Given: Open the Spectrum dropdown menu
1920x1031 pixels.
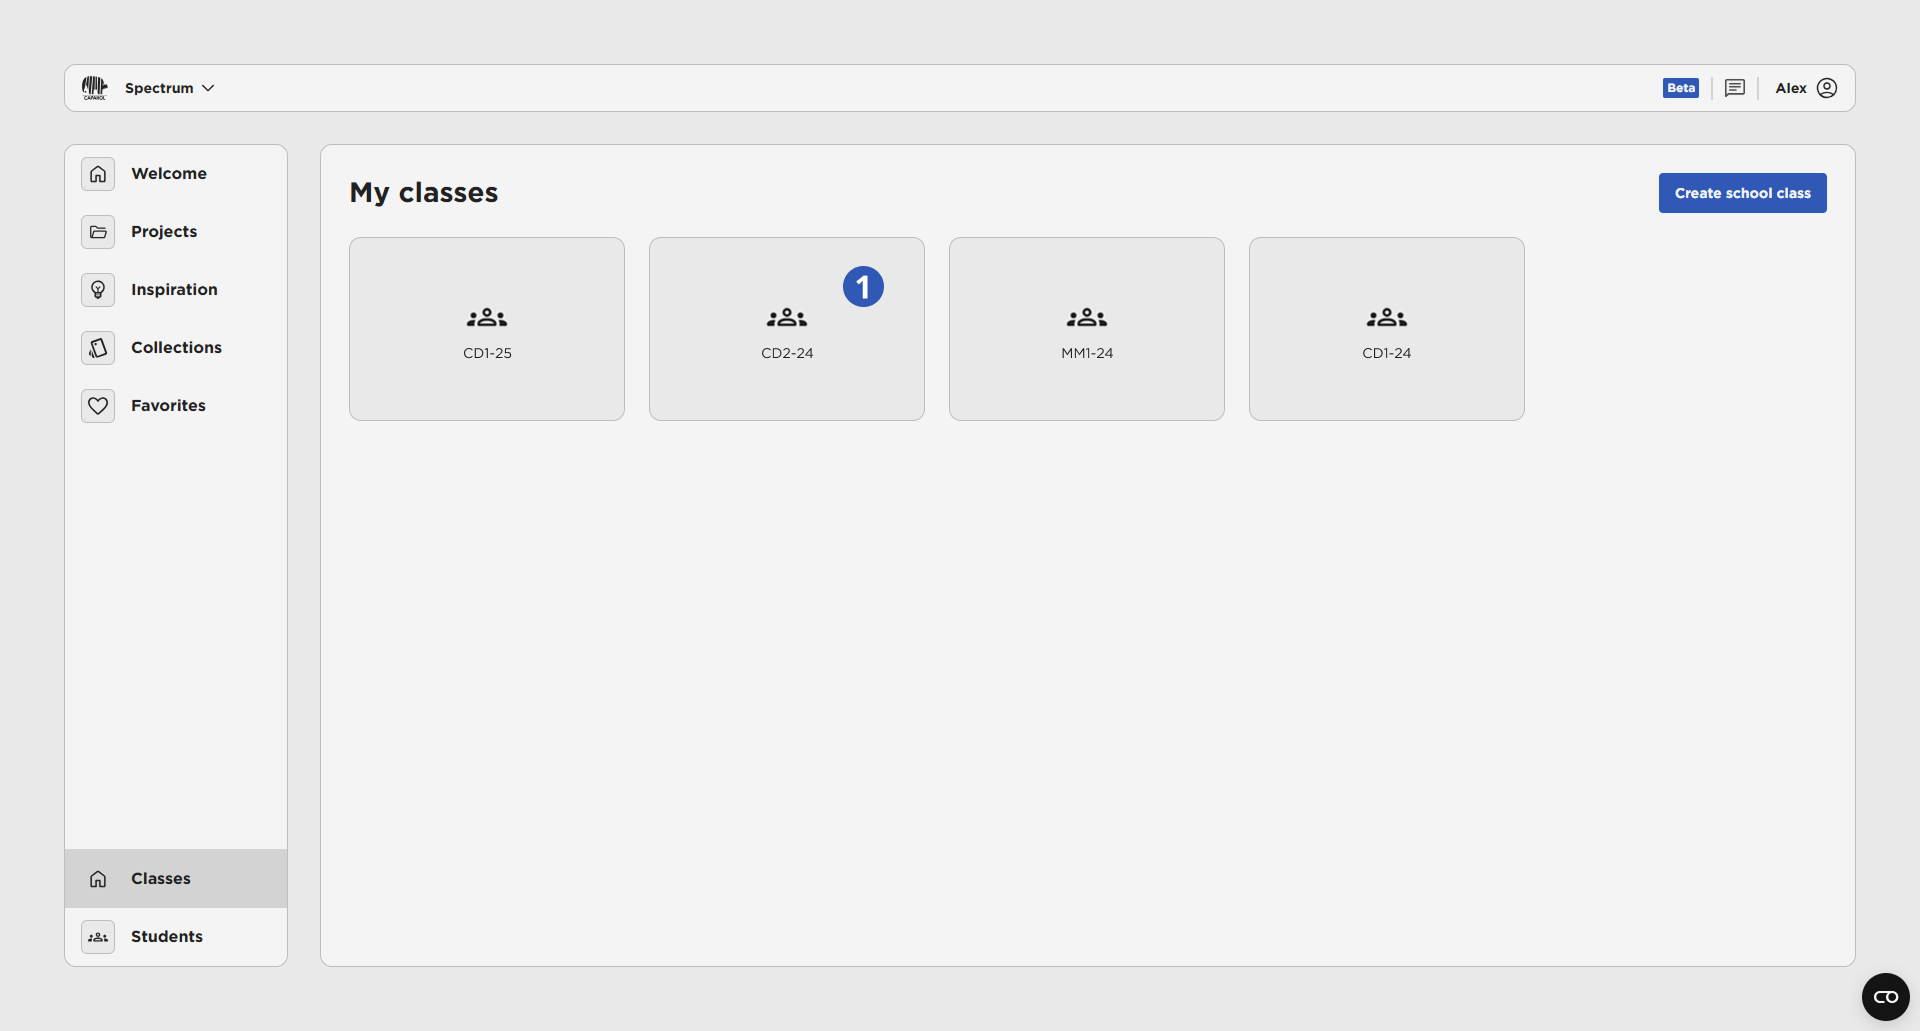Looking at the screenshot, I should click(x=169, y=88).
